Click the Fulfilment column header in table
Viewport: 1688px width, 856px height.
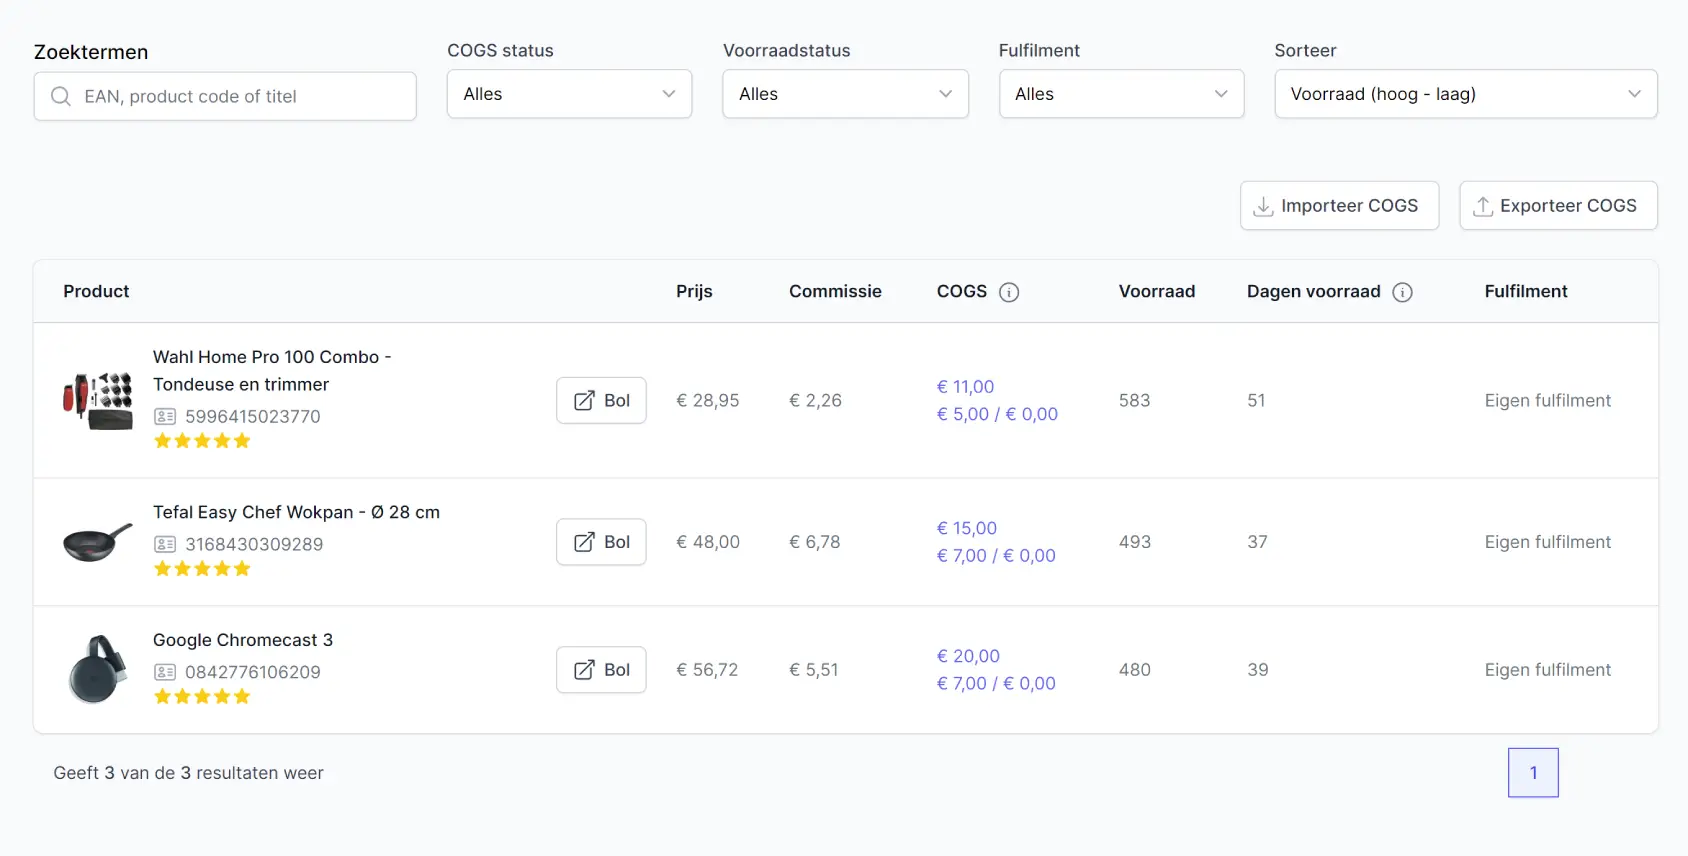pos(1526,291)
